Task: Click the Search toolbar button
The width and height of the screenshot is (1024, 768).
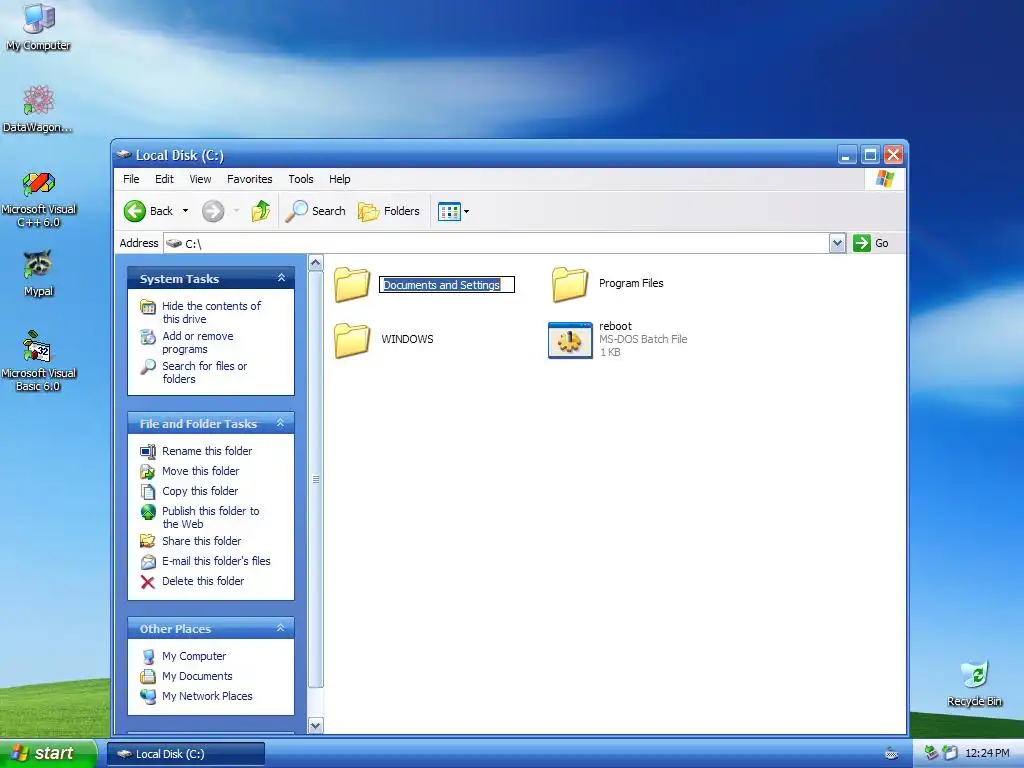Action: (315, 211)
